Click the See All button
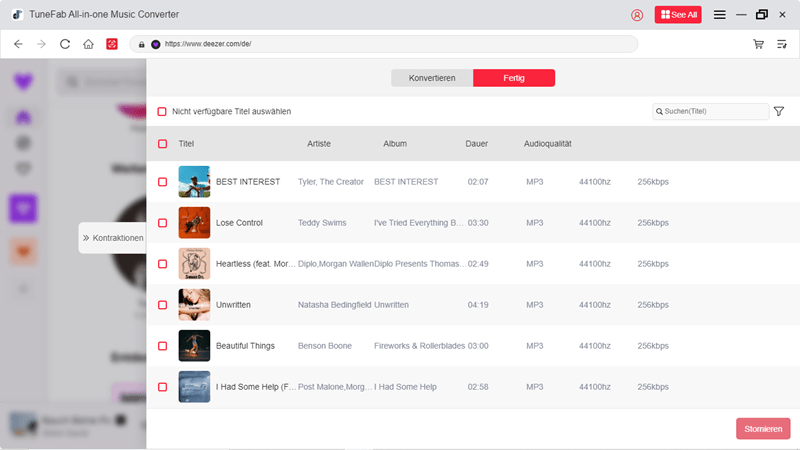The height and width of the screenshot is (450, 800). 678,15
